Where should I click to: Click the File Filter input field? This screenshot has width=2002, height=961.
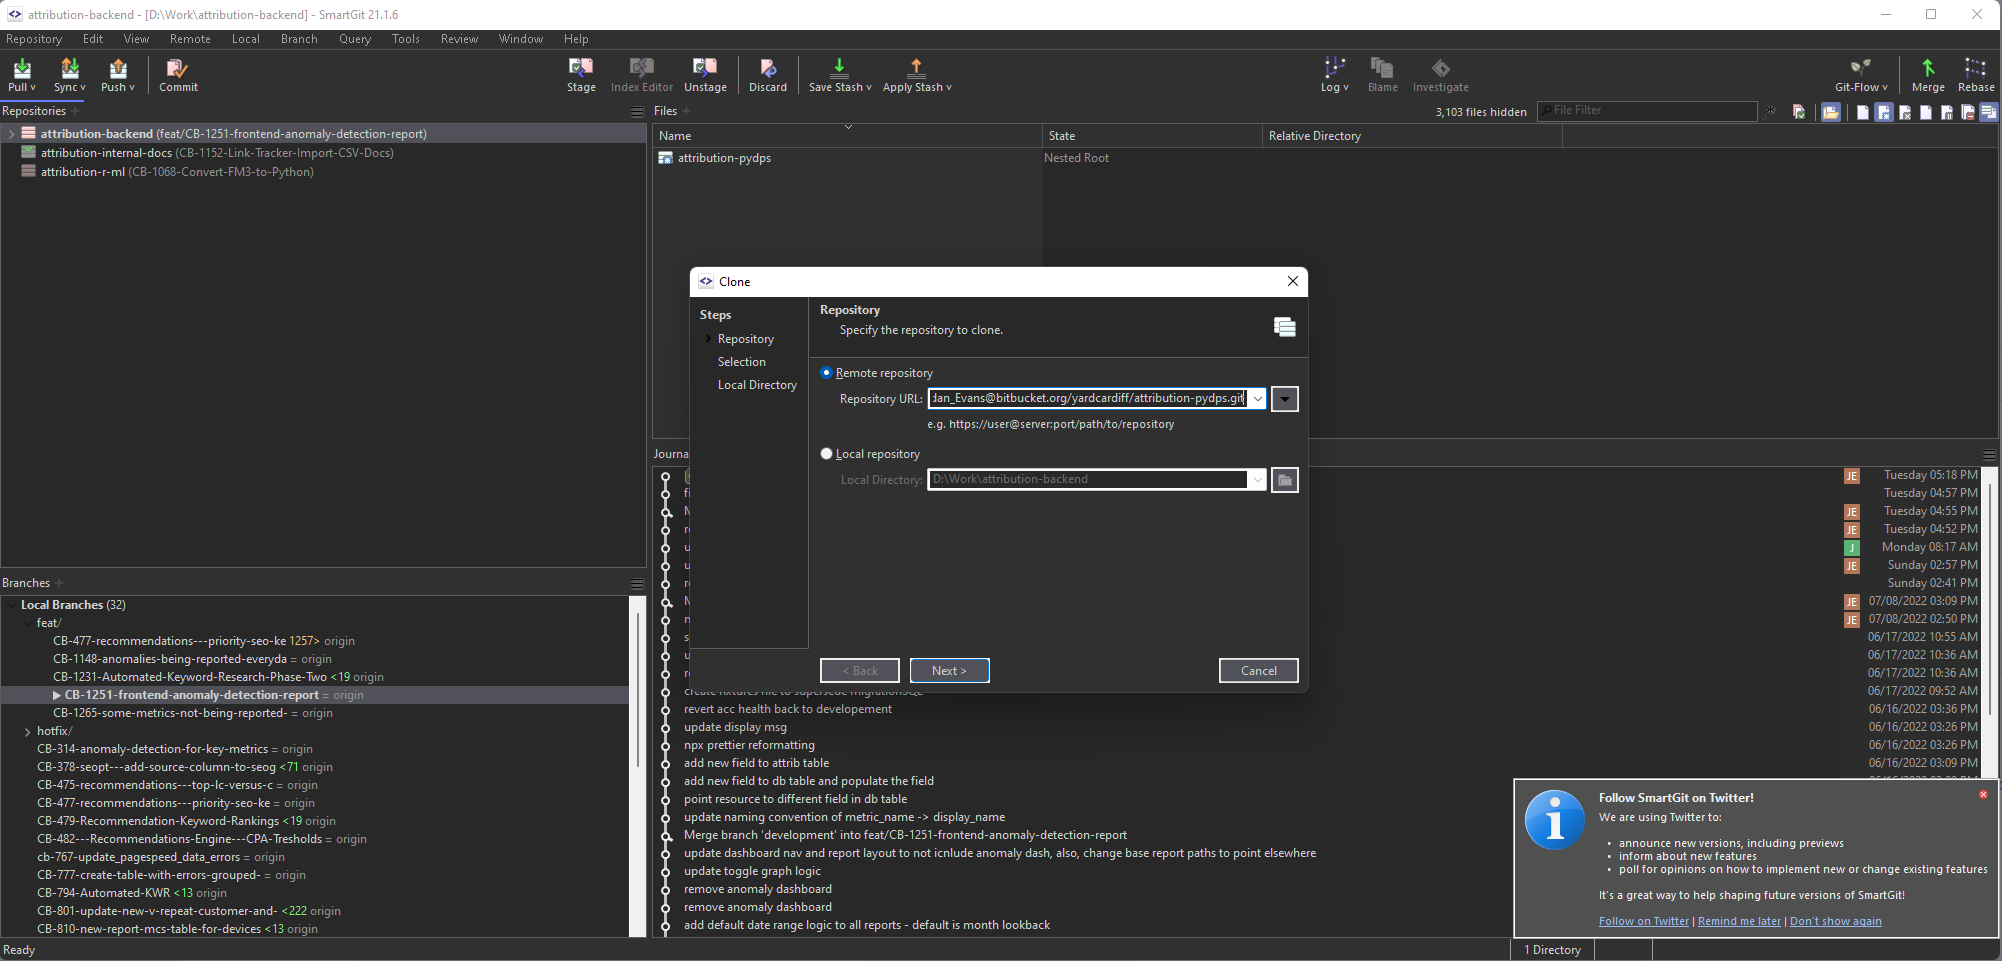(x=1647, y=111)
